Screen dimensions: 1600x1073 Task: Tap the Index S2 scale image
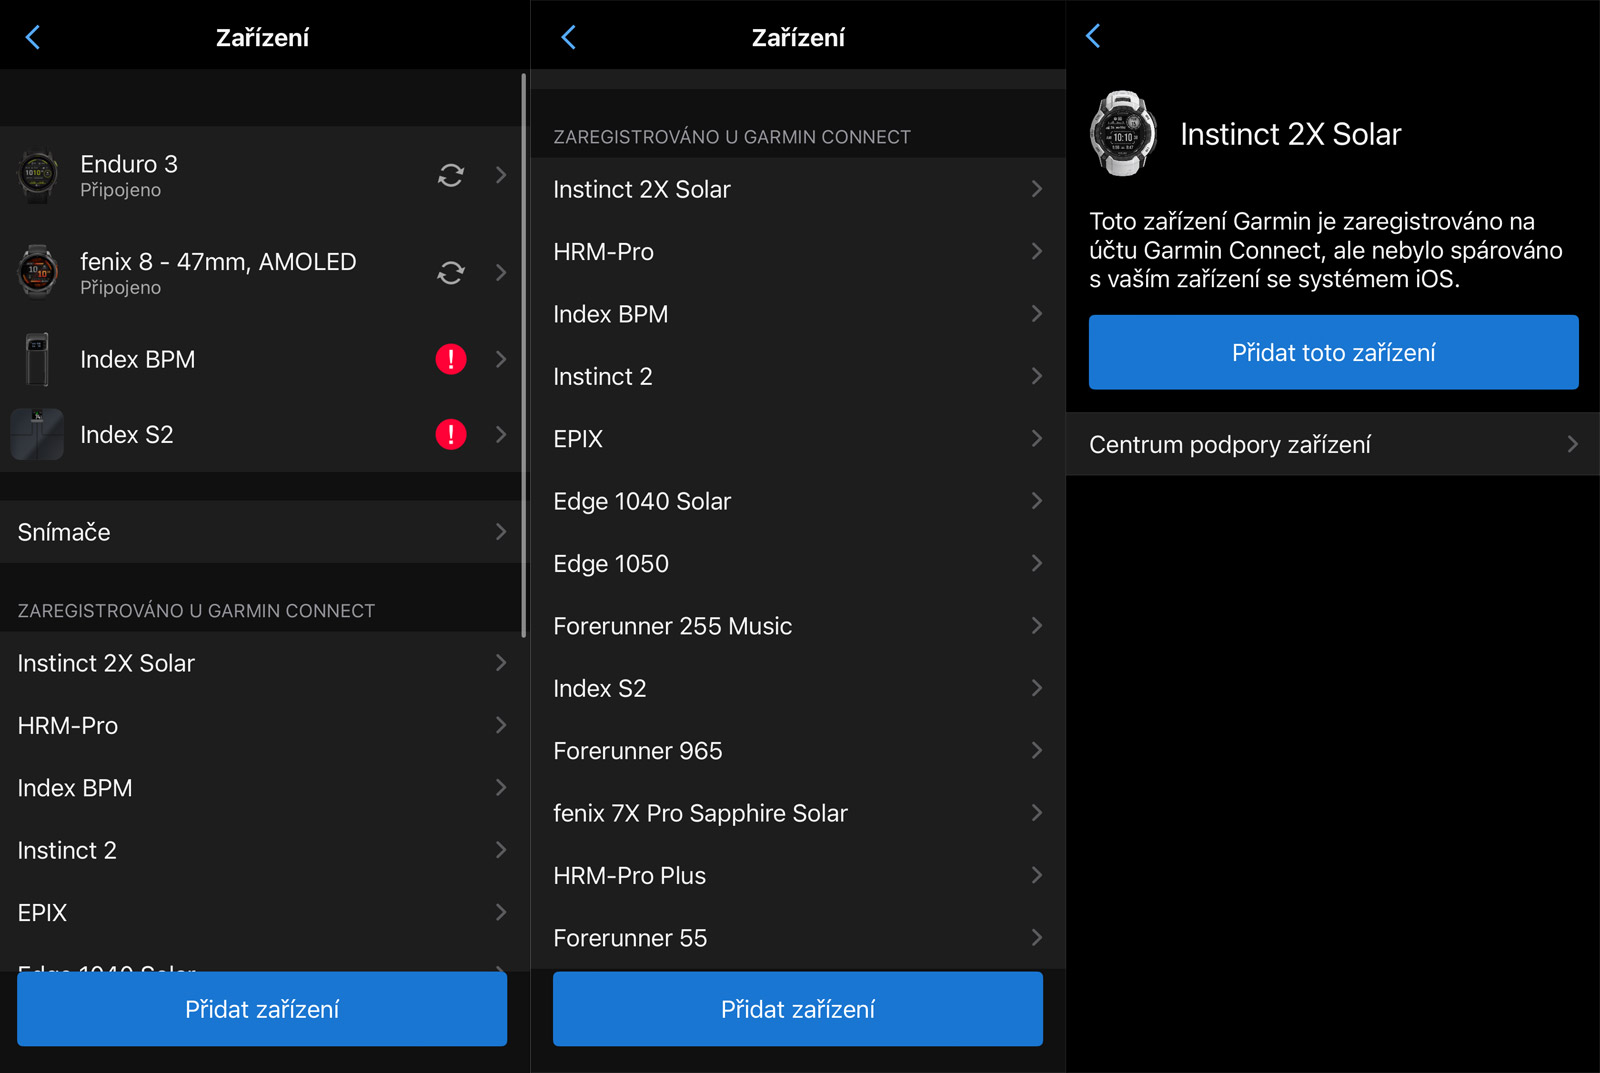click(x=37, y=434)
